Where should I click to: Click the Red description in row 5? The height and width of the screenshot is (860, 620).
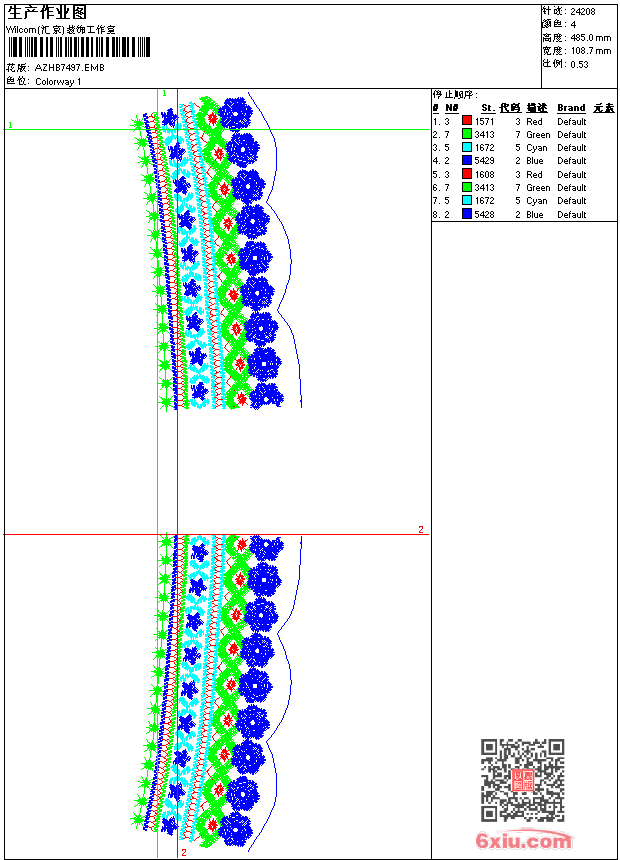pos(534,175)
